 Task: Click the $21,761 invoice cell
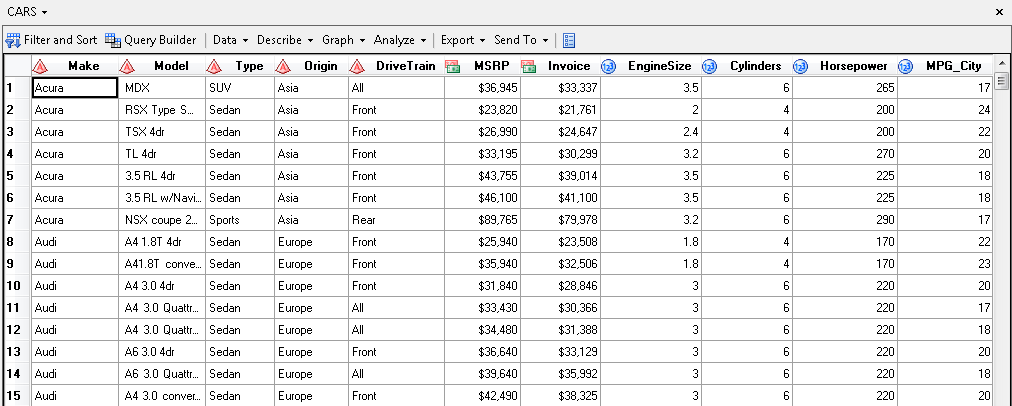[x=560, y=110]
